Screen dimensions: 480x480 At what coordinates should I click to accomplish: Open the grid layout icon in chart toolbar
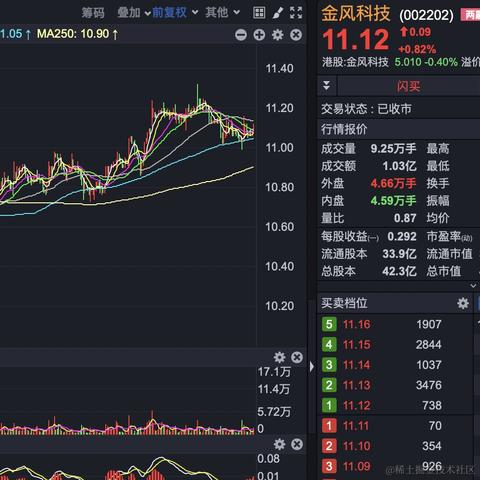coord(259,13)
